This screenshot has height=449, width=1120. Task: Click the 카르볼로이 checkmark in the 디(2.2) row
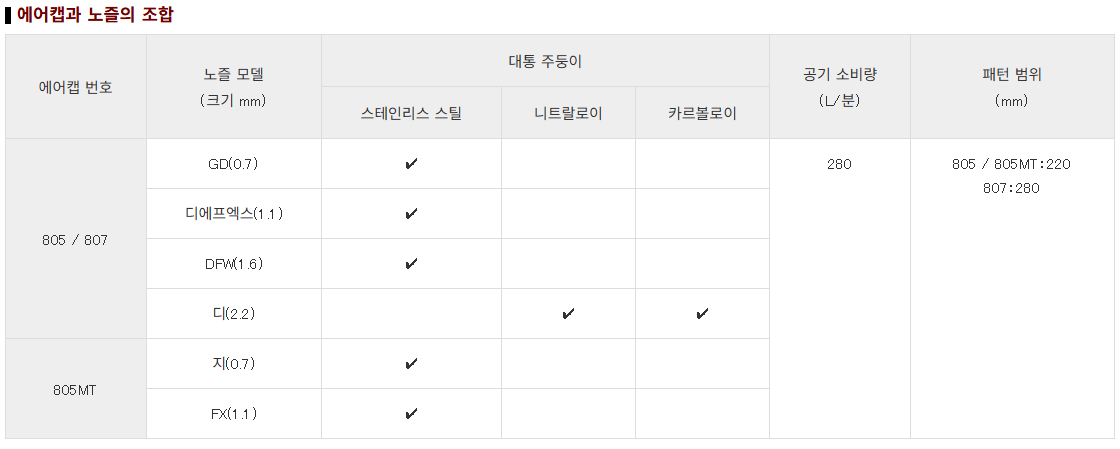pos(702,314)
